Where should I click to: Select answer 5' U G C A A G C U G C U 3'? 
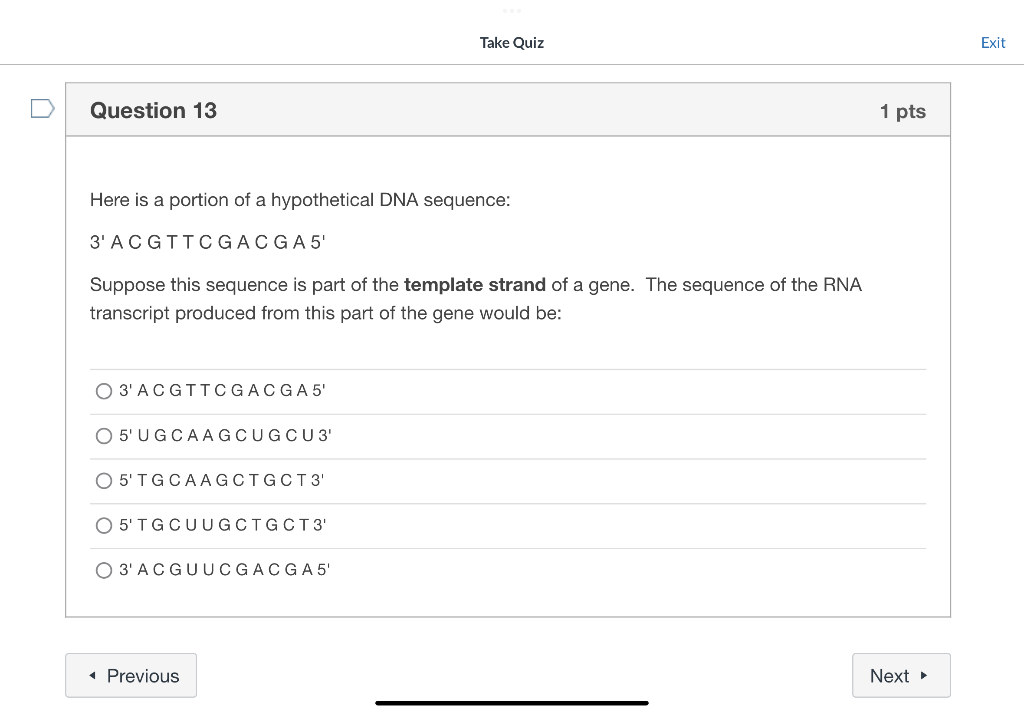(x=104, y=436)
